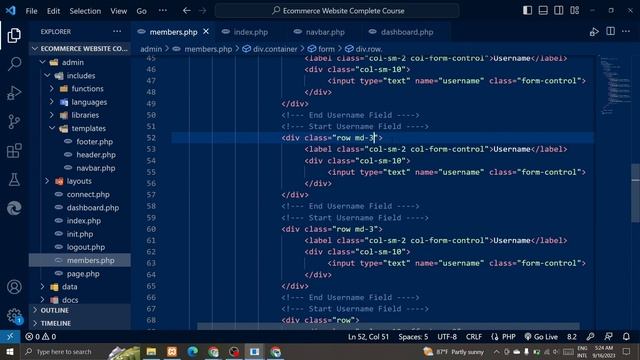Screen dimensions: 640x360
Task: Change end of line sequence CRLF
Action: pos(474,337)
